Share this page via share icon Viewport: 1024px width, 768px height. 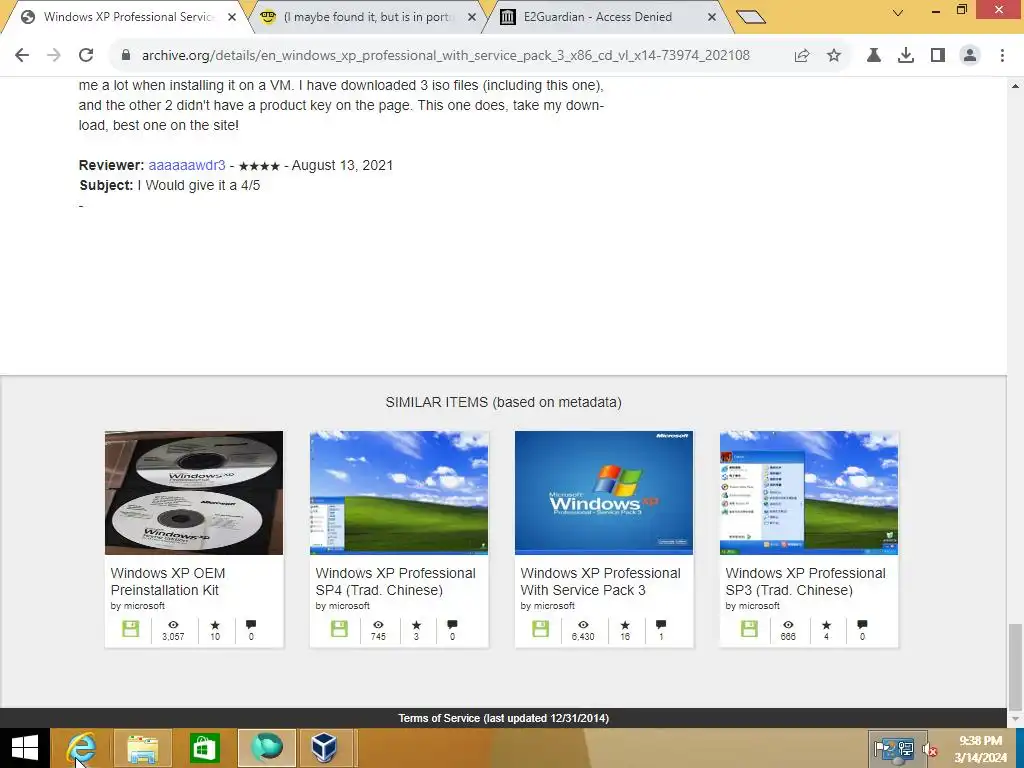click(x=802, y=56)
